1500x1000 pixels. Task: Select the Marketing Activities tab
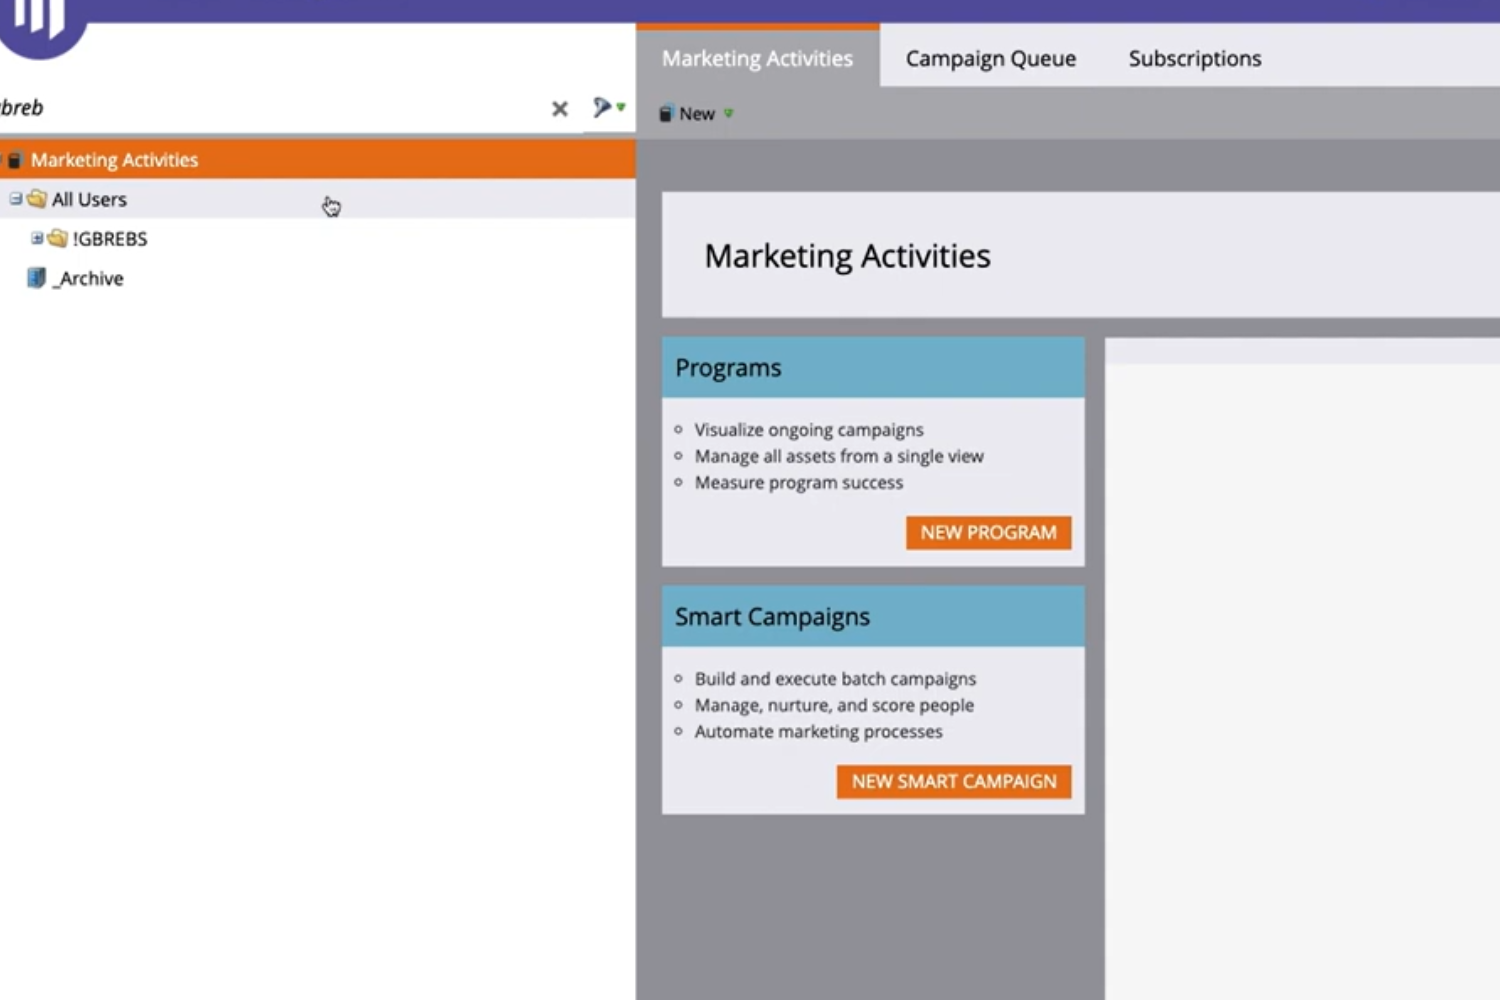point(756,58)
